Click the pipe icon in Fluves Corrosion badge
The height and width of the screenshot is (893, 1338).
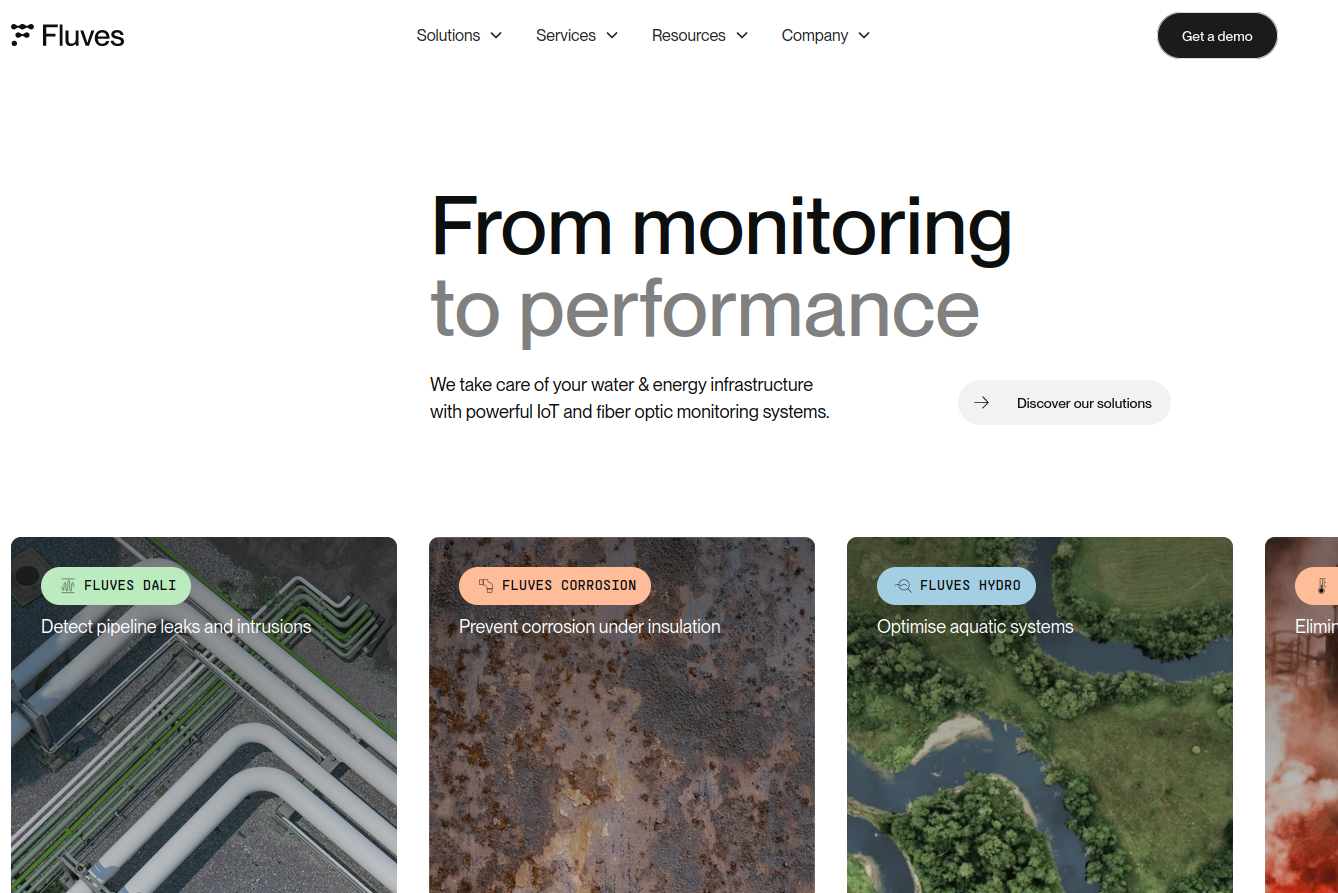pos(485,586)
